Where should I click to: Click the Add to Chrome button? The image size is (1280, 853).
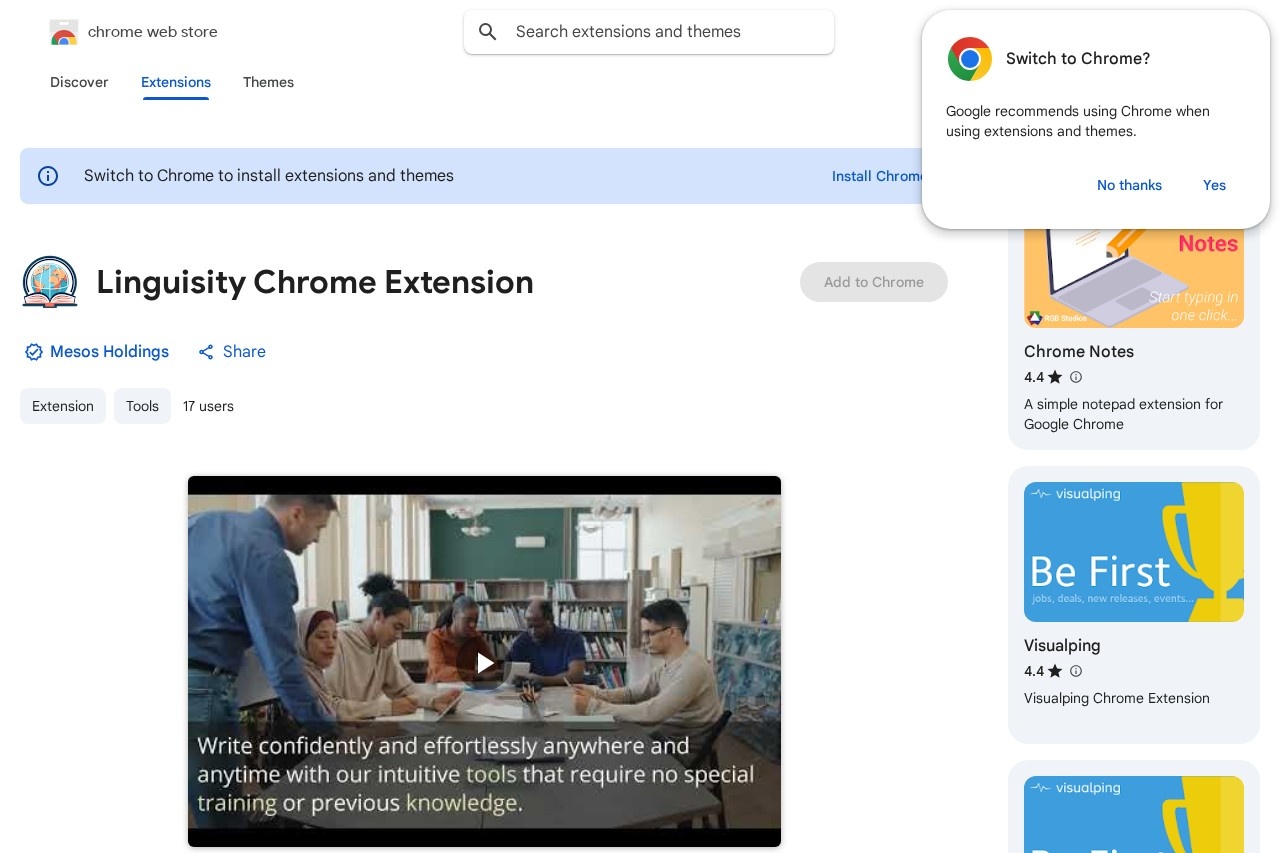pos(873,282)
